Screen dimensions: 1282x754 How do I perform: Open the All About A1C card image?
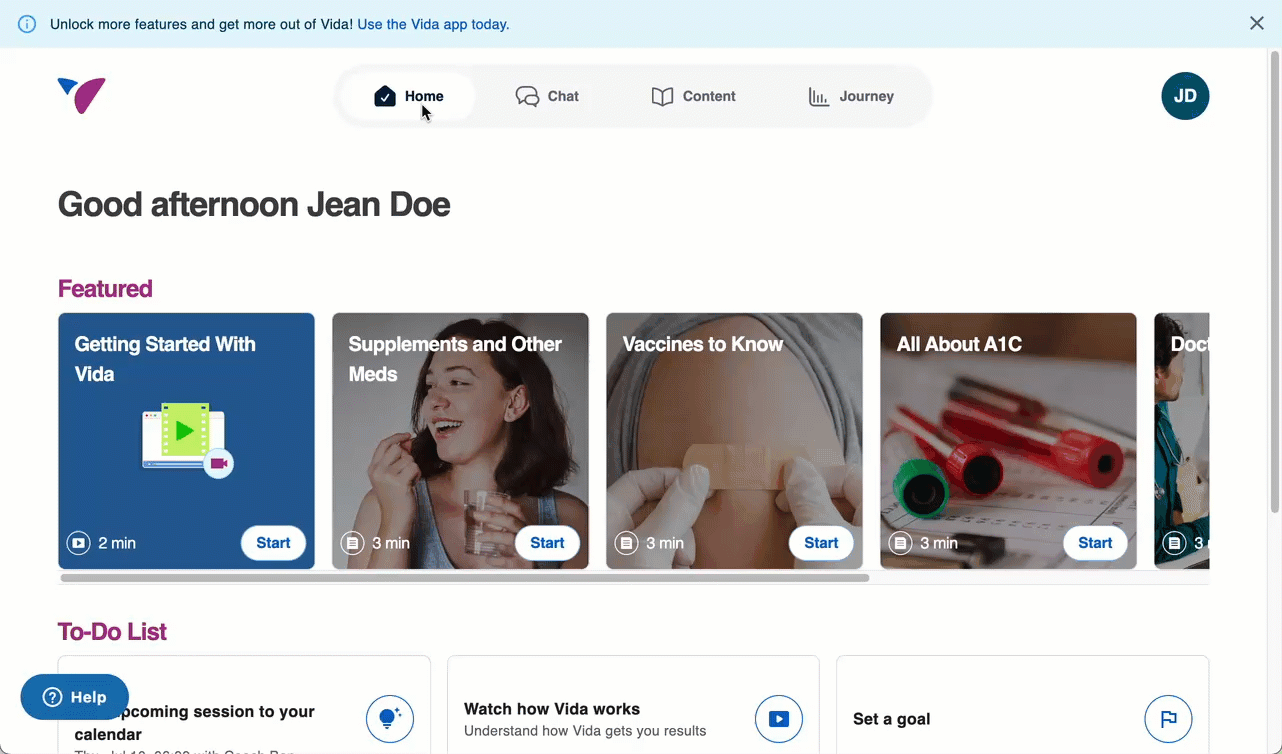[1008, 441]
